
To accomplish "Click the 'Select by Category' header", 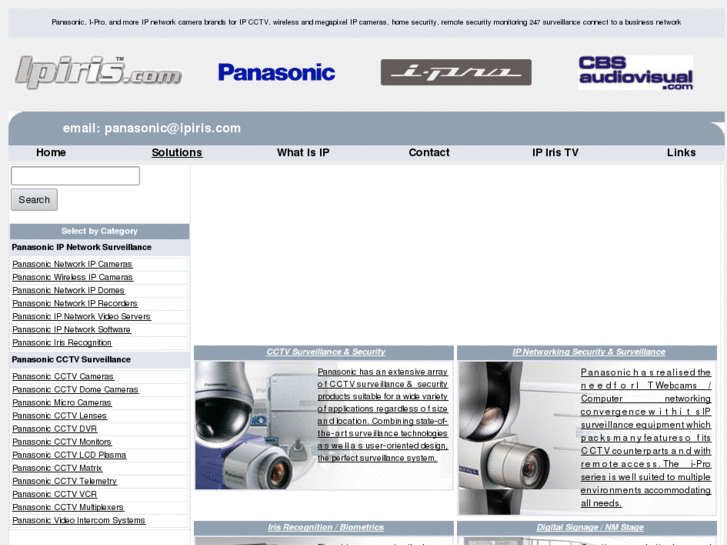I will pos(99,231).
